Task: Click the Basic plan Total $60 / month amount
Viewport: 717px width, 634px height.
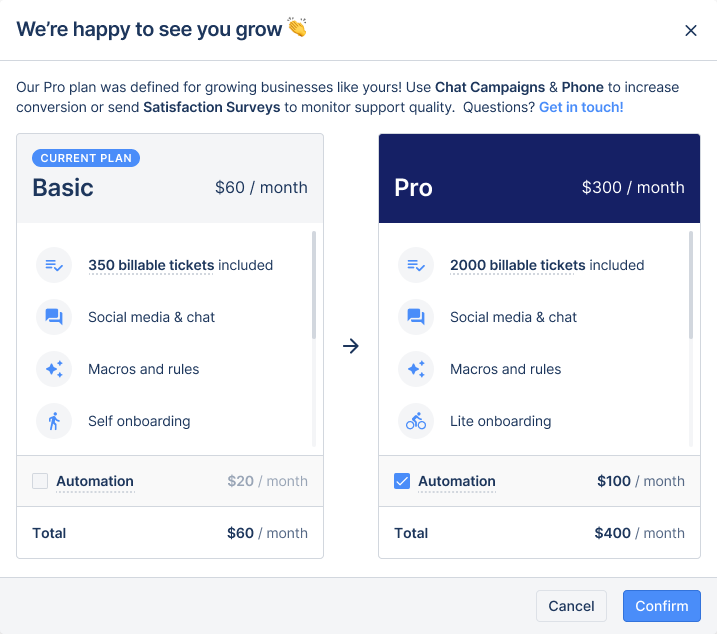Action: pyautogui.click(x=268, y=533)
